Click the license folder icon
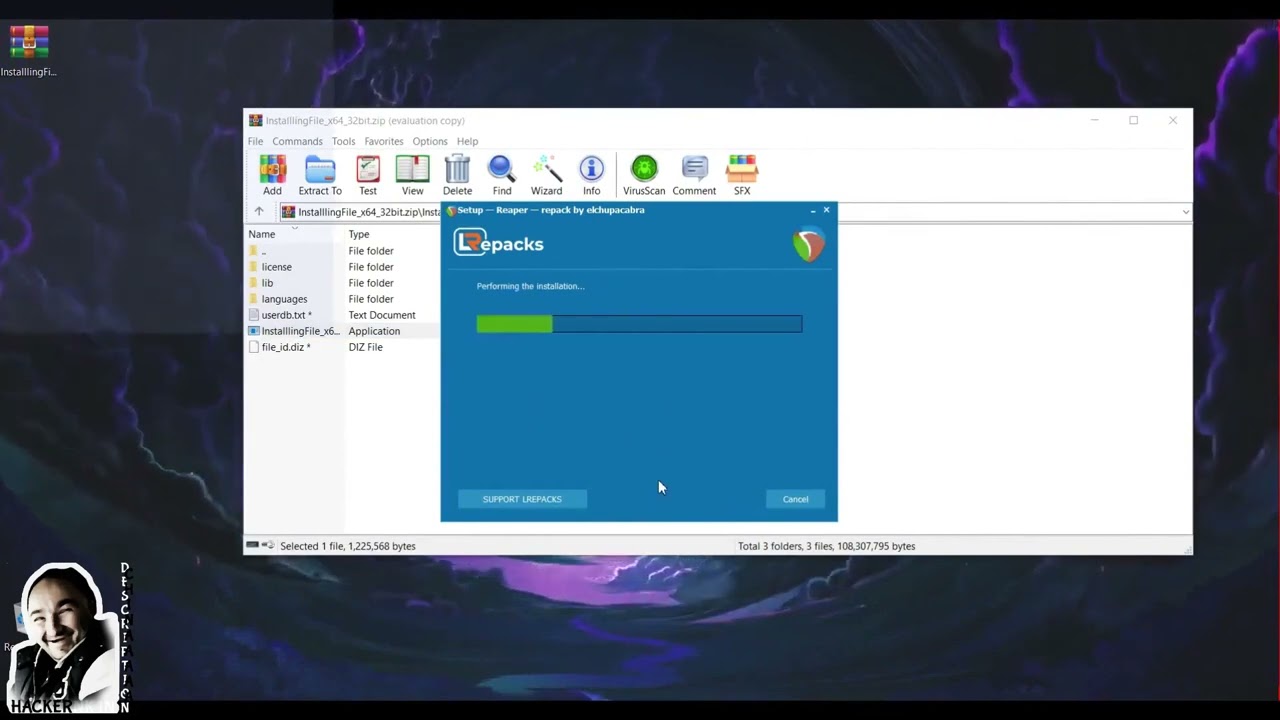 (254, 267)
